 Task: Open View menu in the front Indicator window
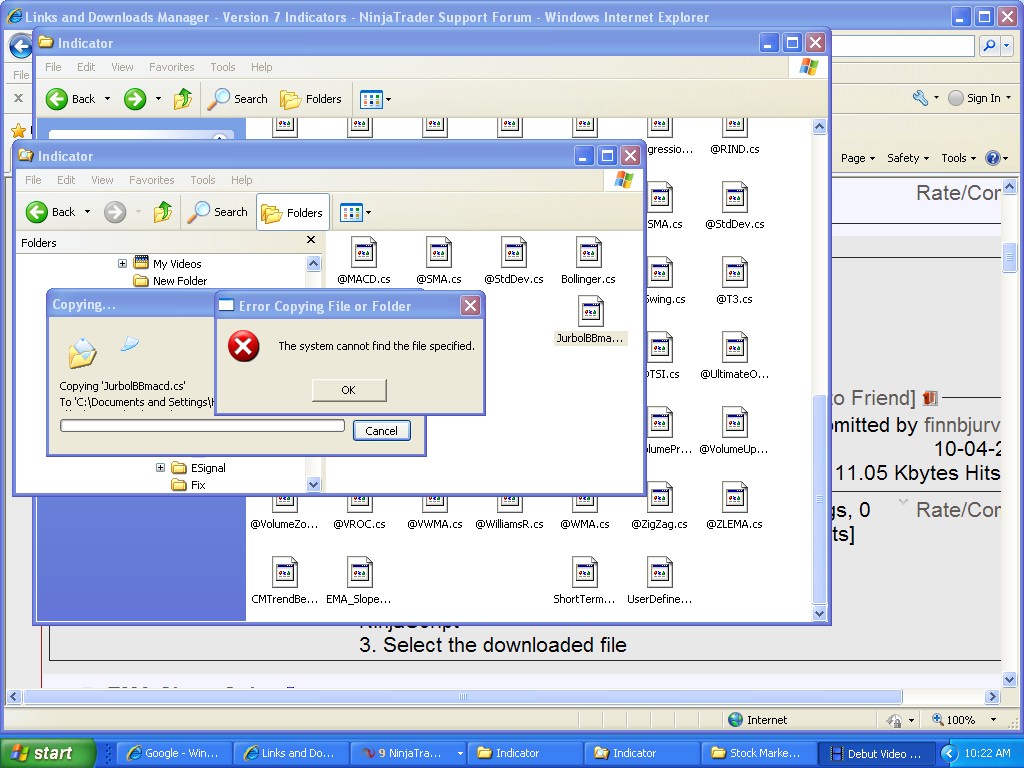point(102,180)
